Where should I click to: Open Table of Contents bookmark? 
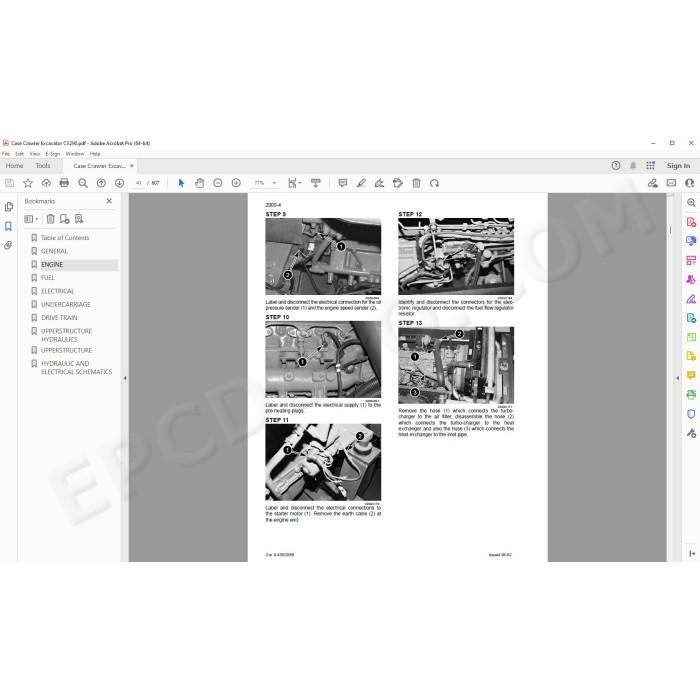(65, 238)
